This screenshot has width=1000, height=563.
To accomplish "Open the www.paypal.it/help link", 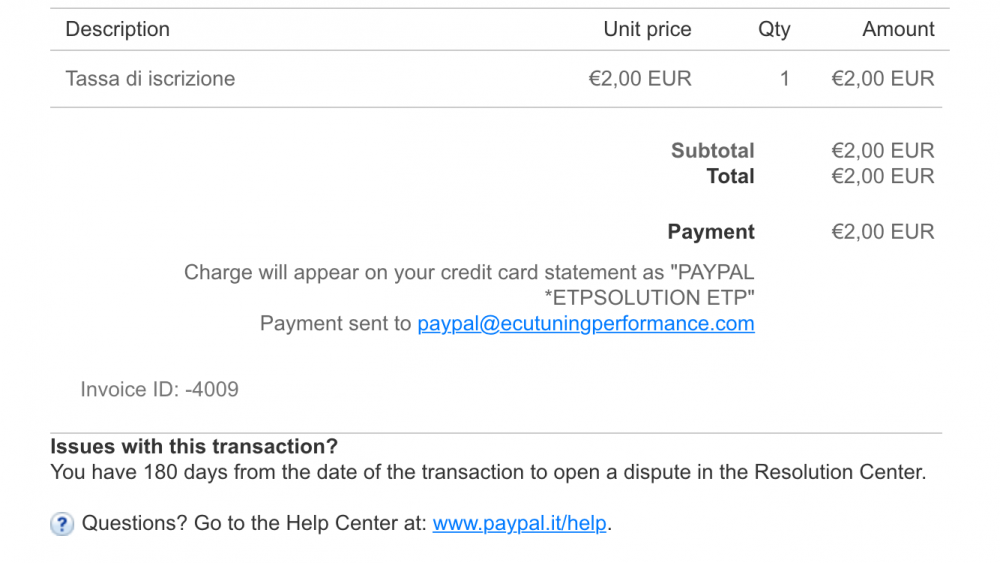I will click(x=519, y=524).
